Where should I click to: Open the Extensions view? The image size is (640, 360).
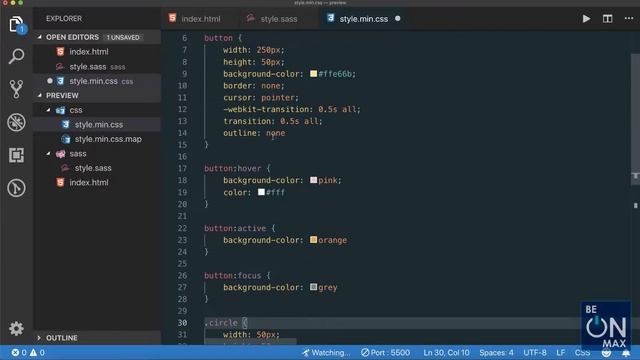tap(16, 155)
